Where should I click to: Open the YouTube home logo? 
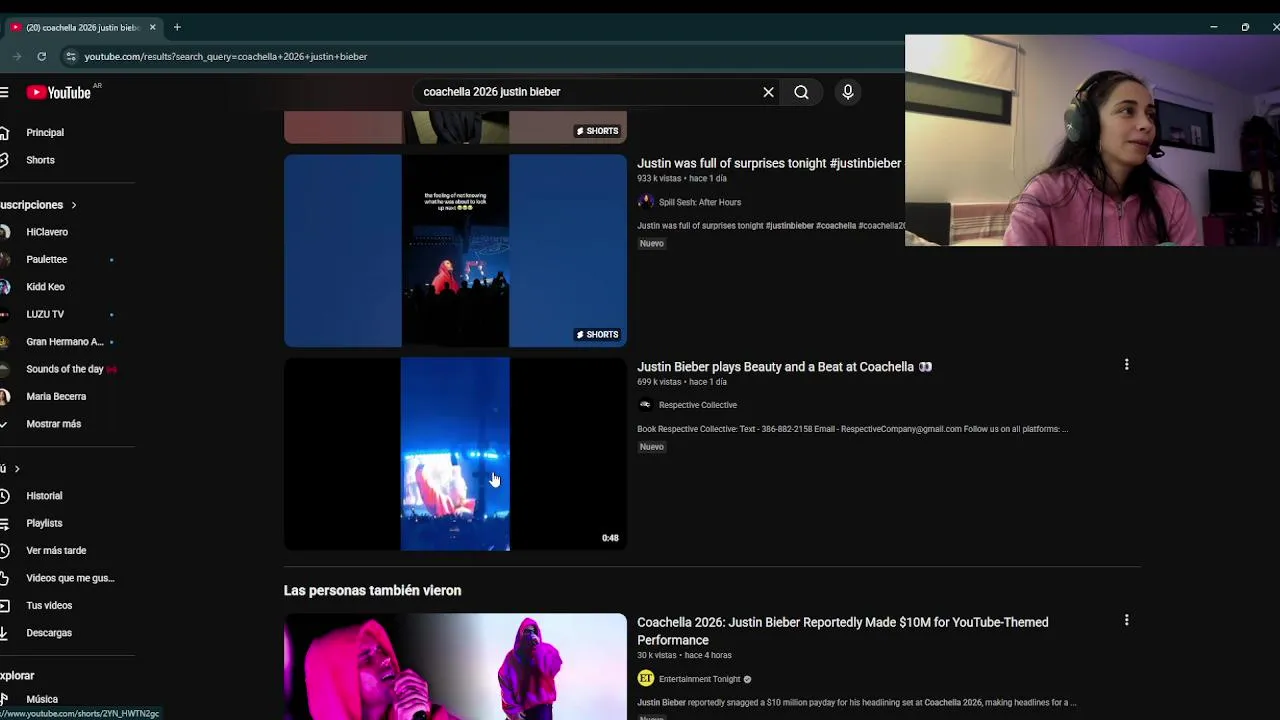59,92
